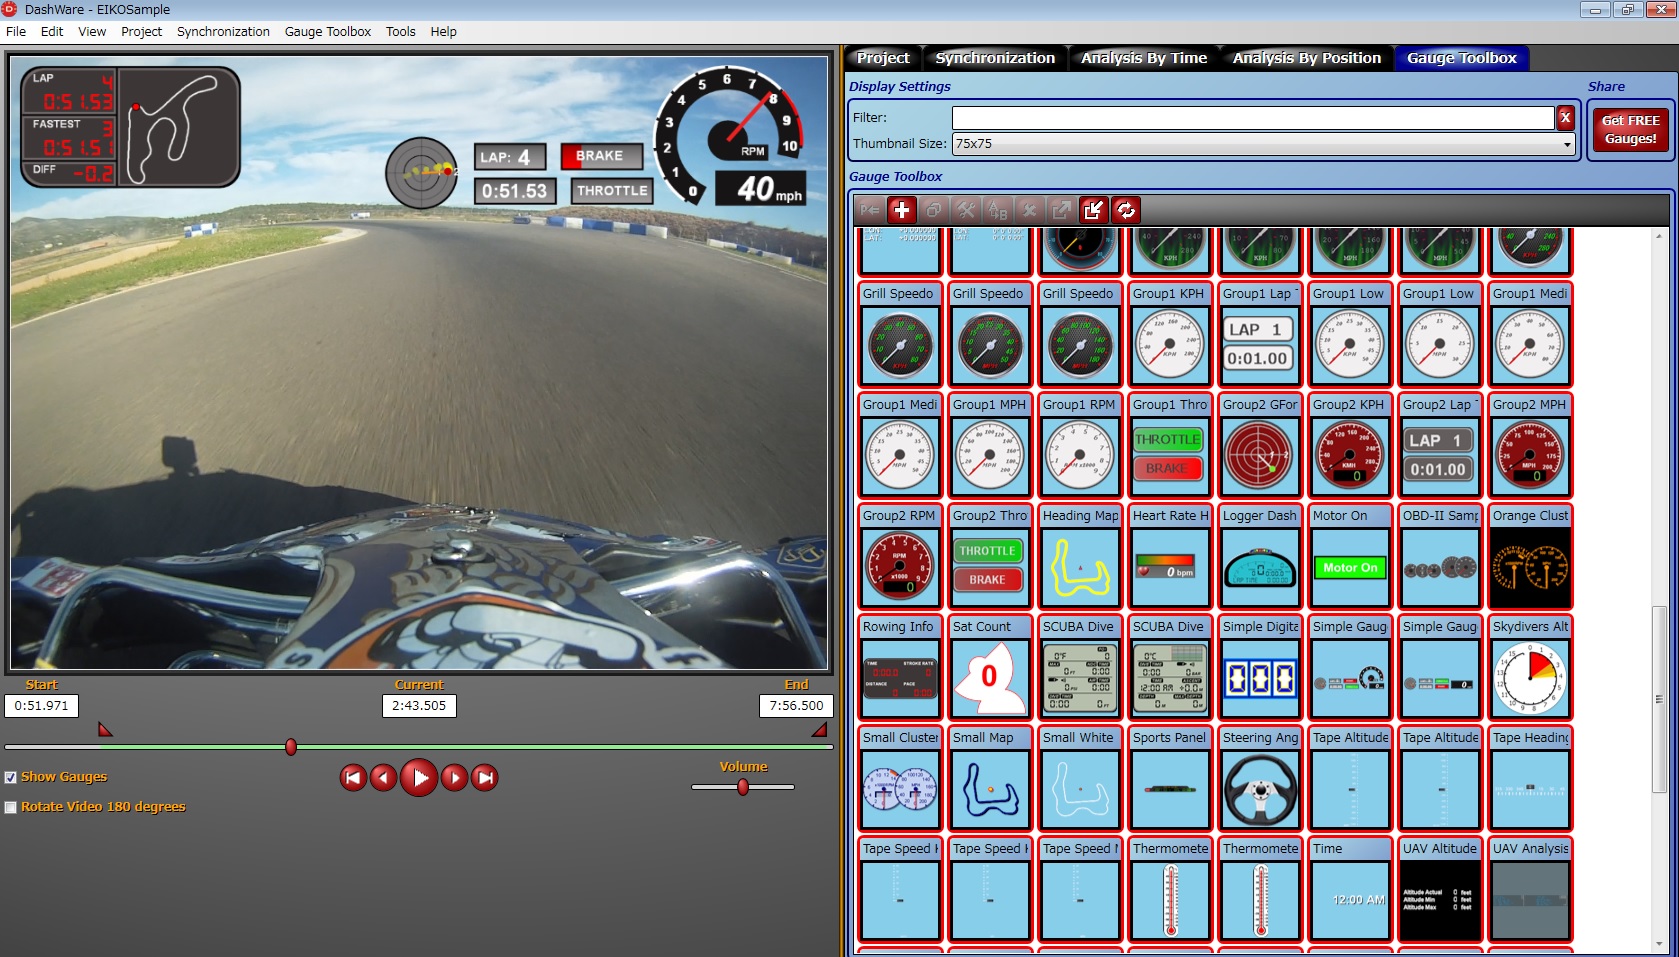This screenshot has height=957, width=1679.
Task: Select the Heading Map gauge
Action: click(x=1079, y=556)
